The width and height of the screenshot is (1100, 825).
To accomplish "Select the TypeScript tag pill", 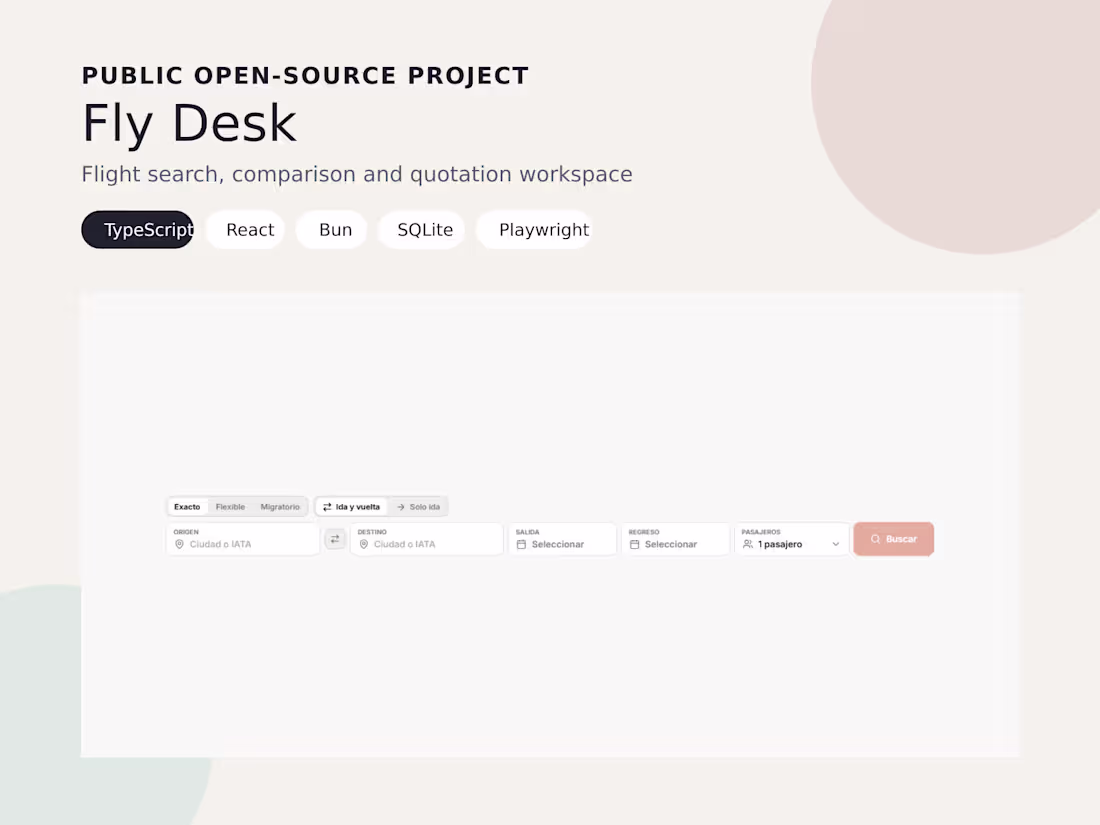I will pyautogui.click(x=138, y=229).
